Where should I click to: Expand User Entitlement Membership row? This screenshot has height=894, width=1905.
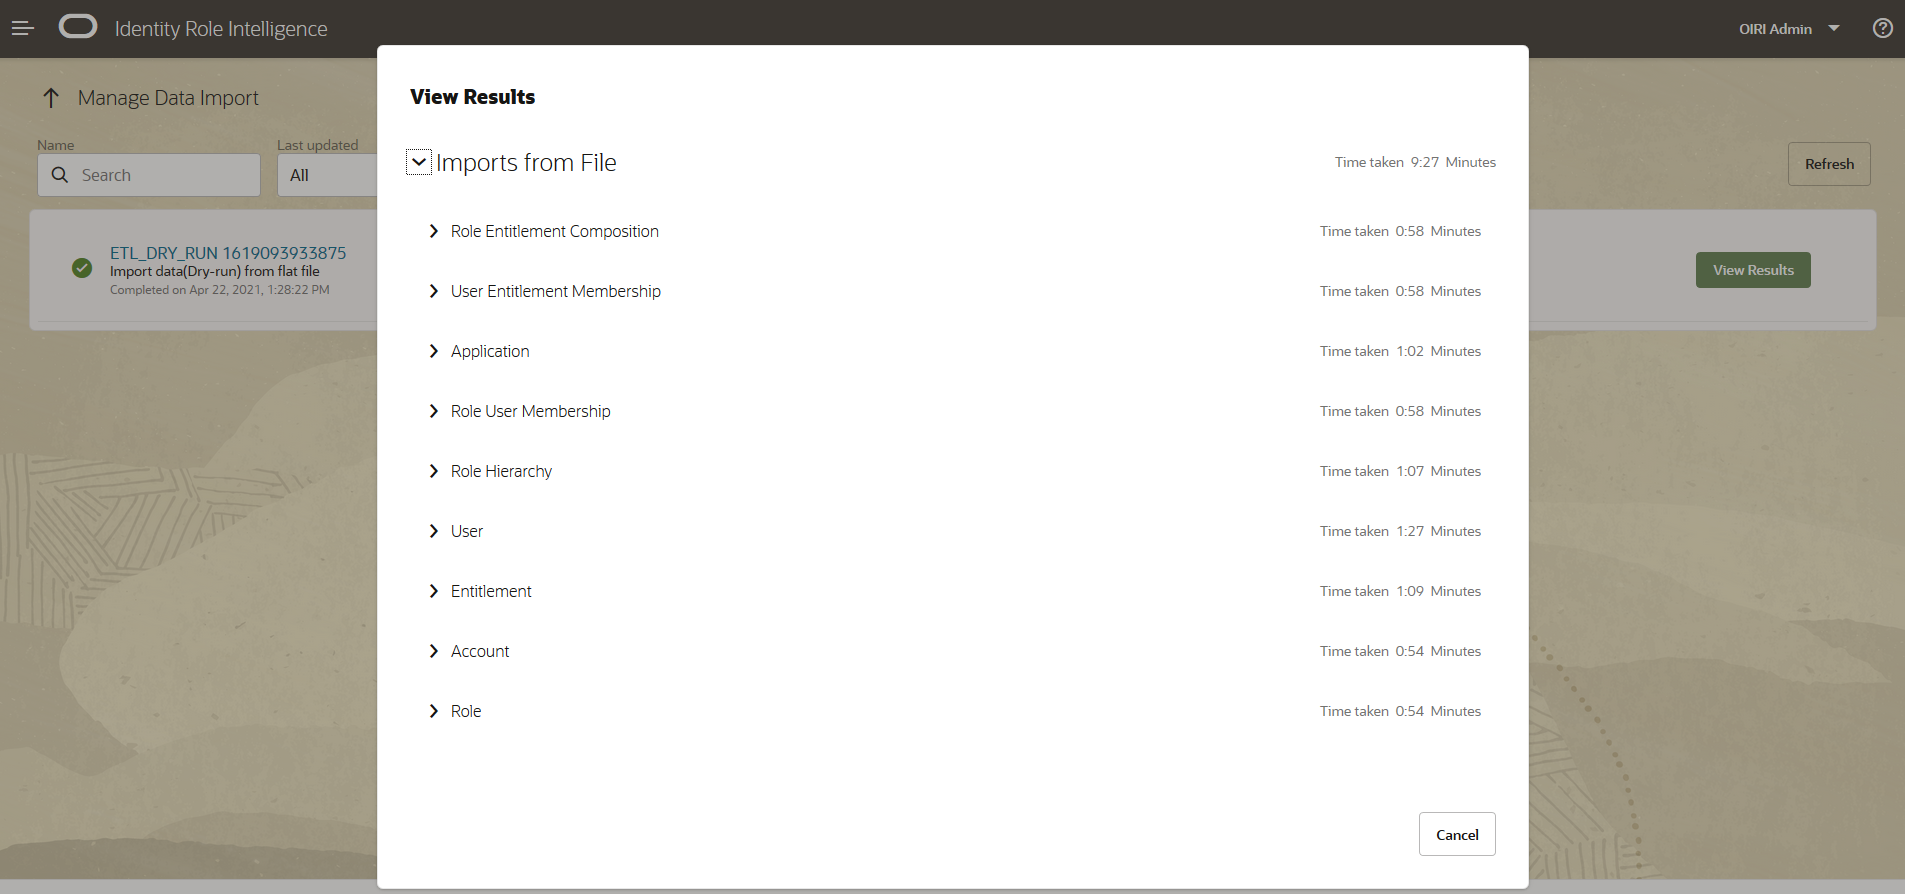click(x=433, y=291)
